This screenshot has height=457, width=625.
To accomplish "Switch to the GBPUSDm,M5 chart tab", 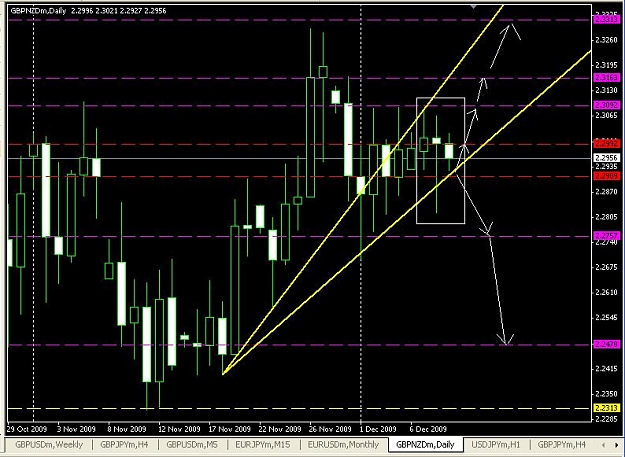I will (192, 444).
